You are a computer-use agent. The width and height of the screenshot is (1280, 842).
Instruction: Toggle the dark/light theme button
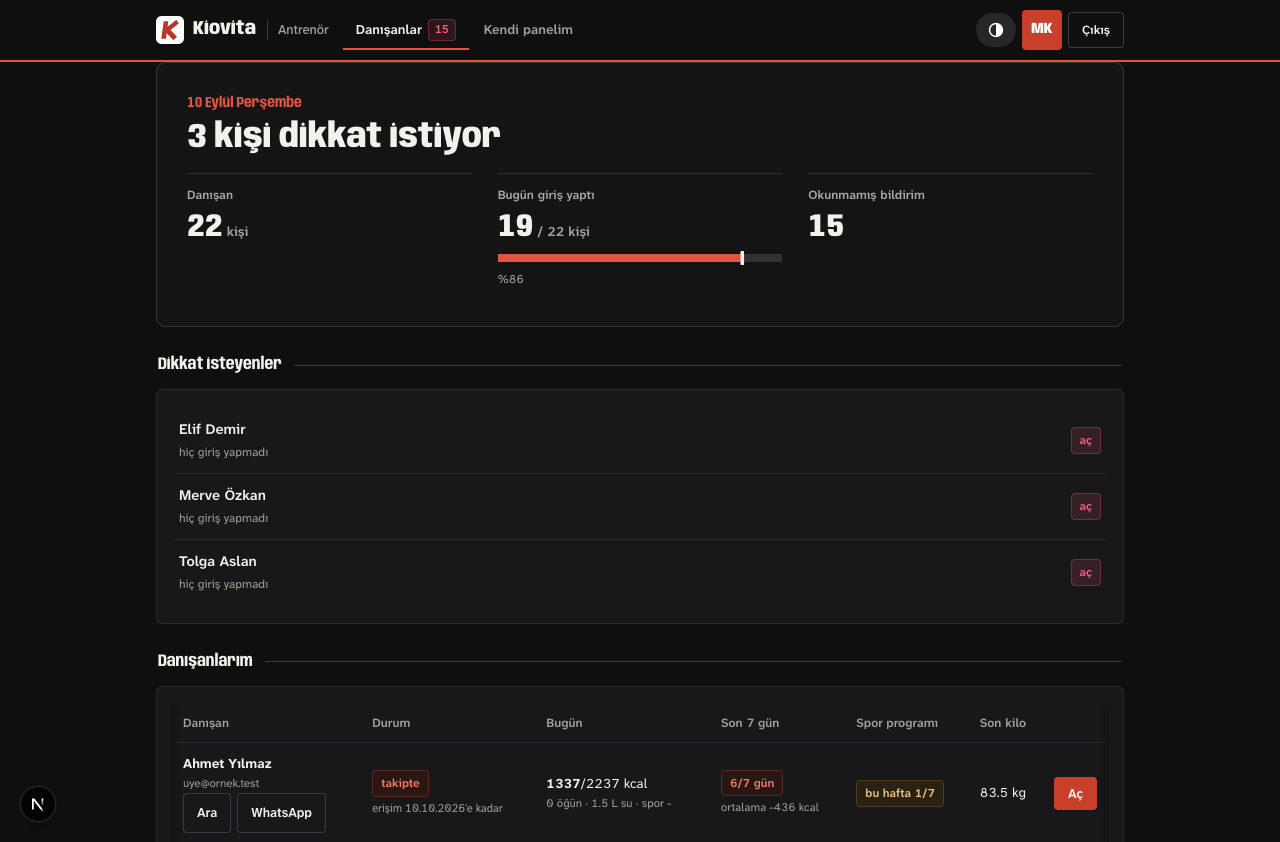coord(996,30)
